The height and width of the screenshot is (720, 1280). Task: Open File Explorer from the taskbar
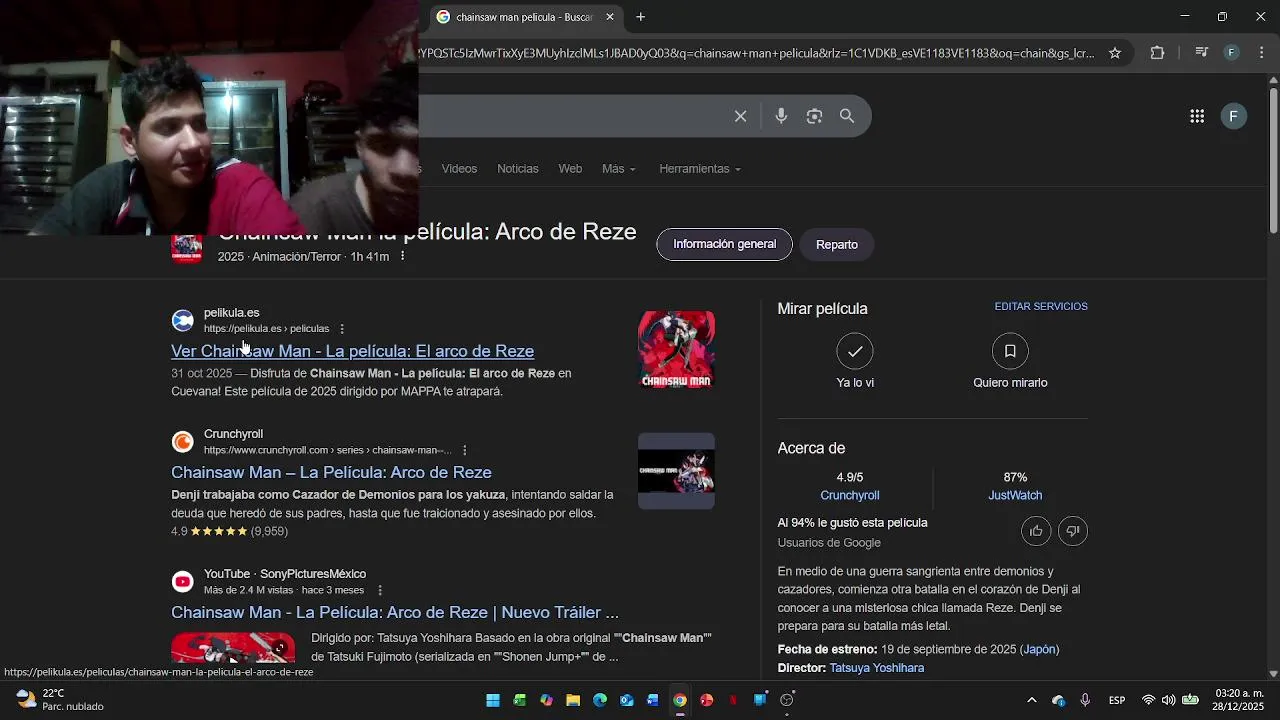click(573, 700)
